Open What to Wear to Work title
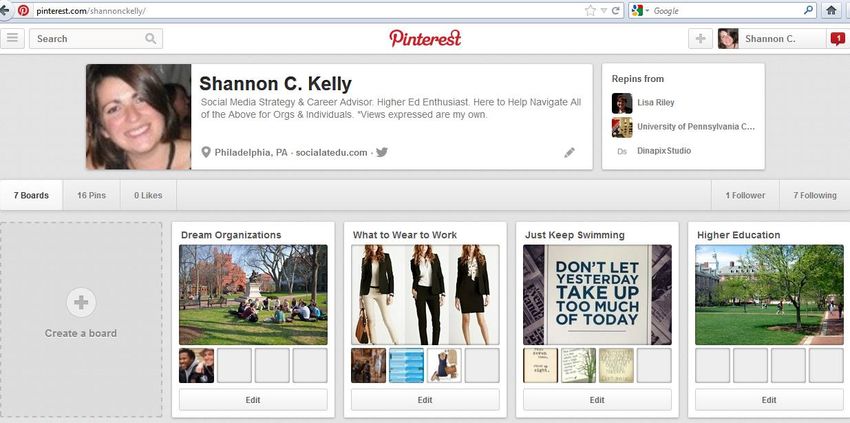 click(405, 235)
